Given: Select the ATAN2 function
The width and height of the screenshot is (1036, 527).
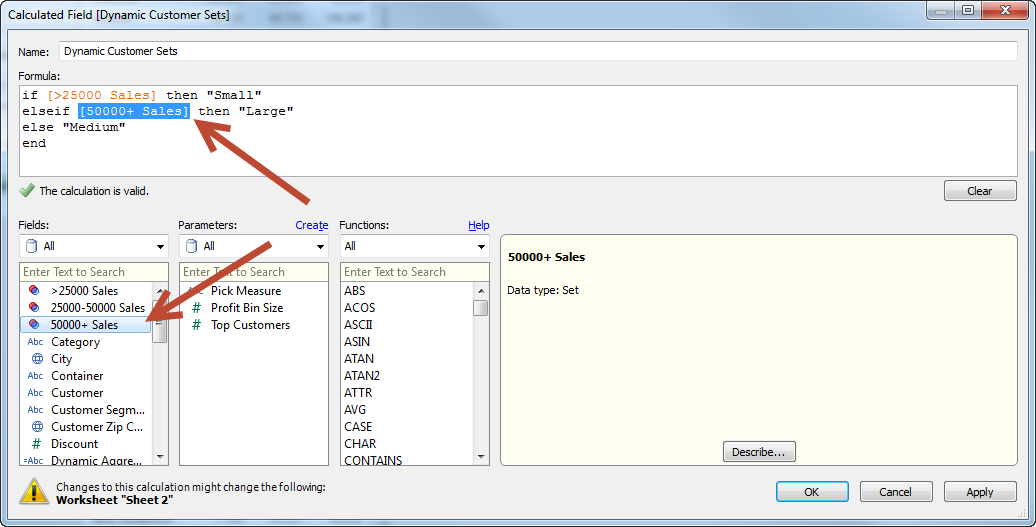Looking at the screenshot, I should [x=362, y=376].
